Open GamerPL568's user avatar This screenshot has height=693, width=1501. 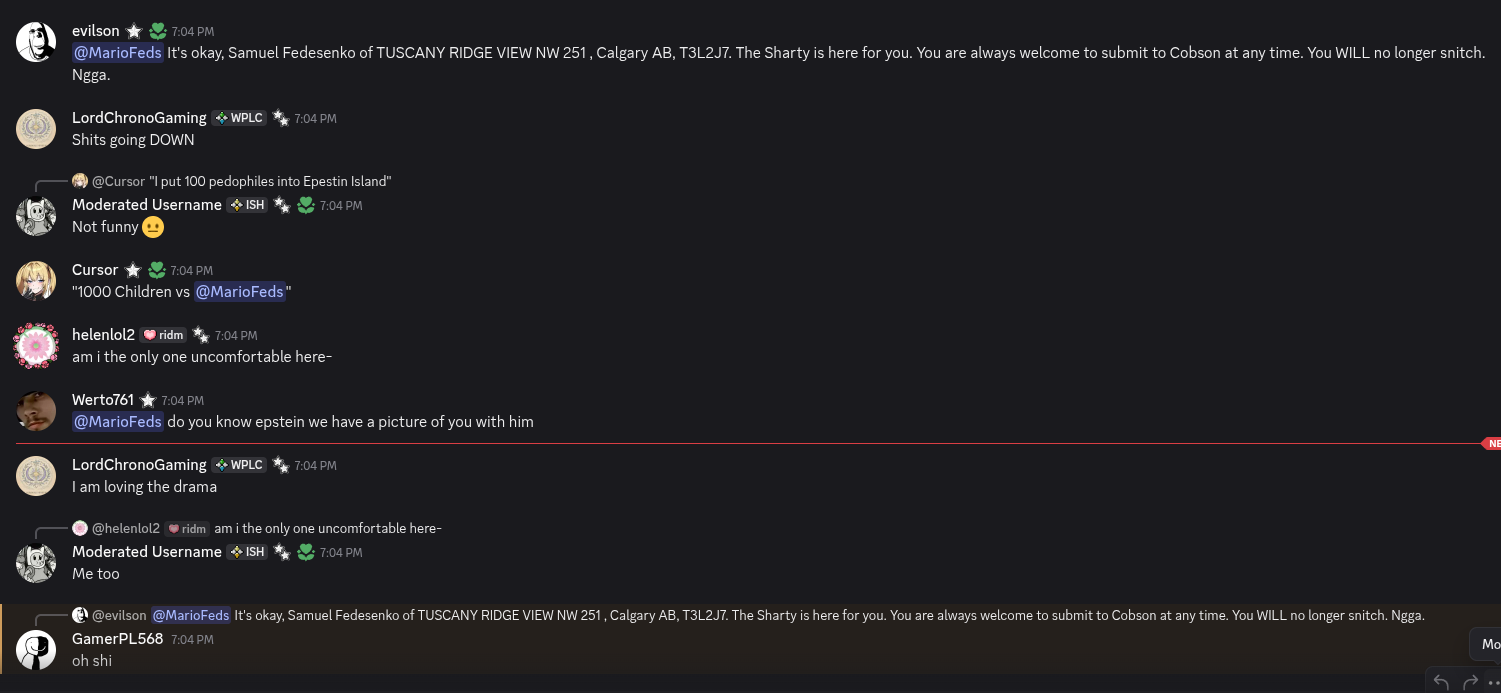36,650
